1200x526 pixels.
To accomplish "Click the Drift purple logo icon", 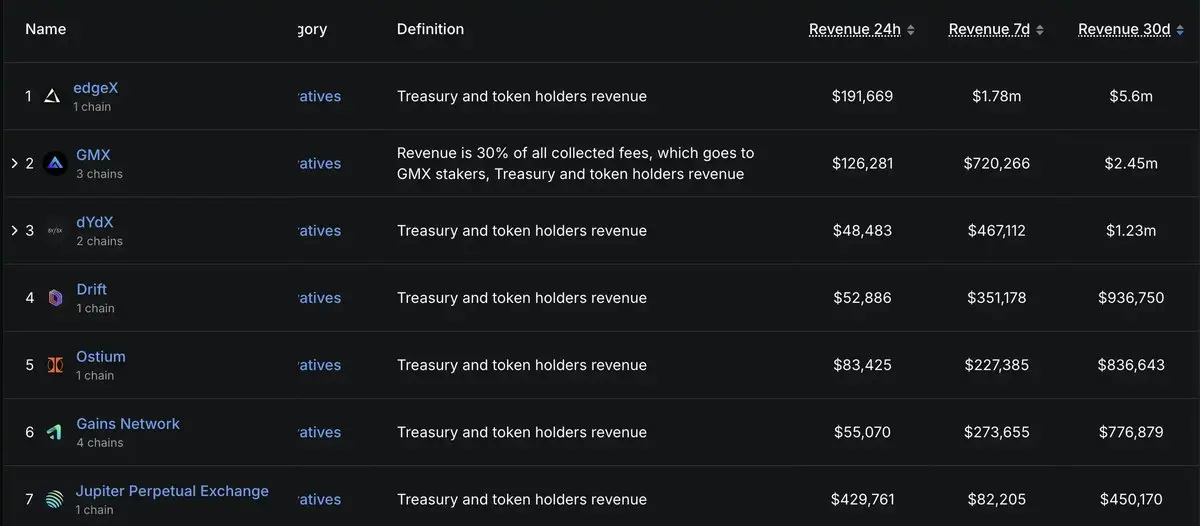I will [x=56, y=297].
